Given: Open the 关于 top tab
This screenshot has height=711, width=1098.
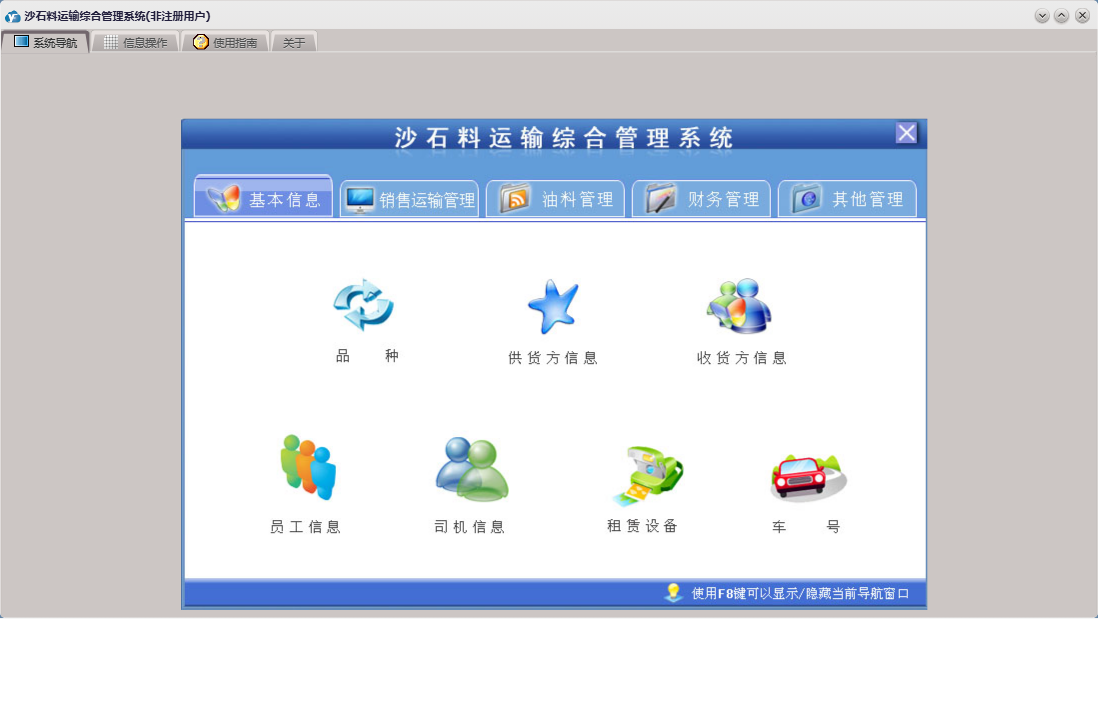Looking at the screenshot, I should [294, 43].
